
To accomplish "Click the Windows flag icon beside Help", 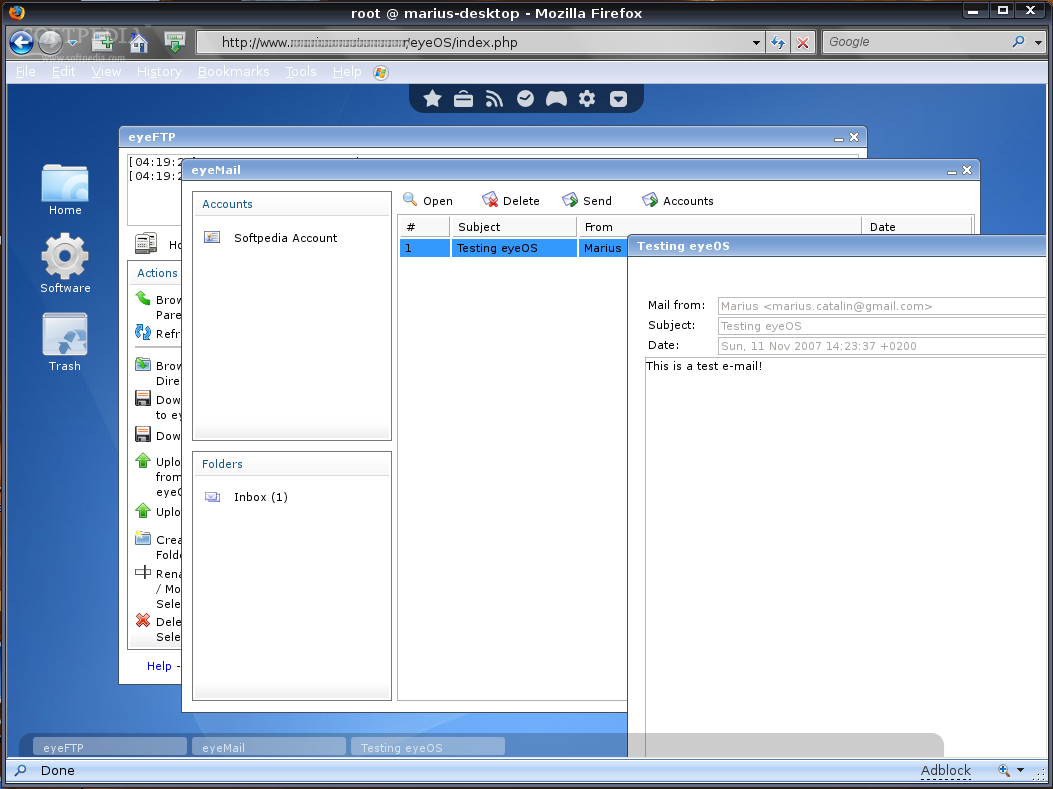I will pos(381,73).
